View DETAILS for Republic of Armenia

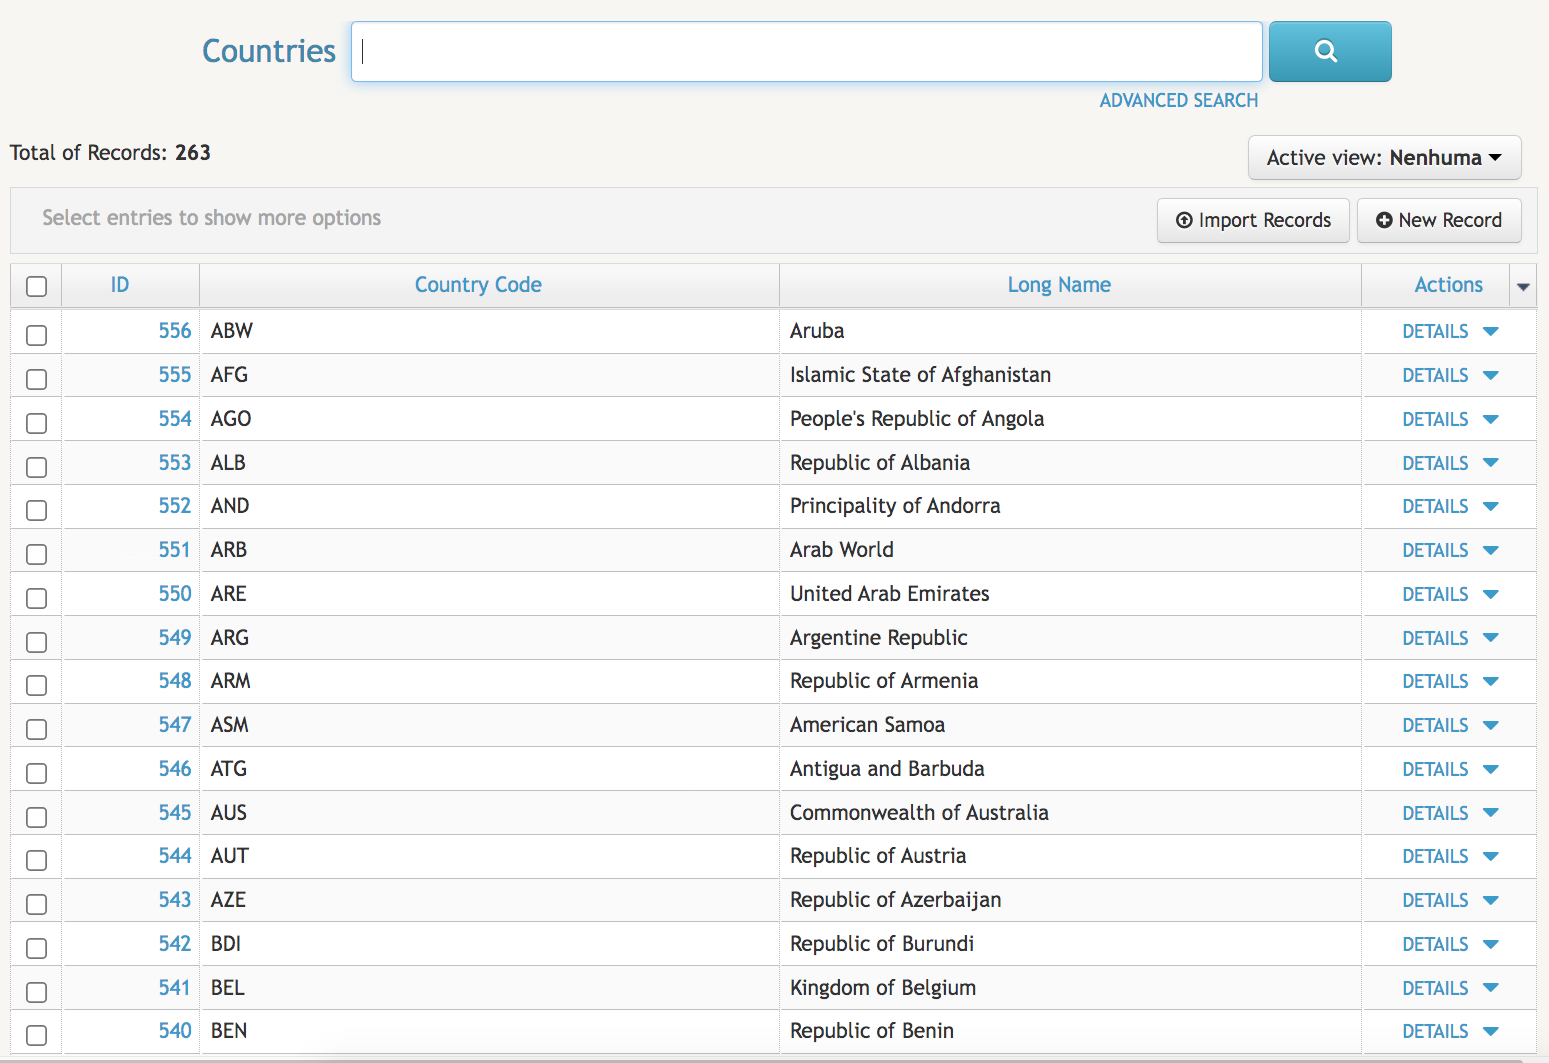[x=1435, y=681]
